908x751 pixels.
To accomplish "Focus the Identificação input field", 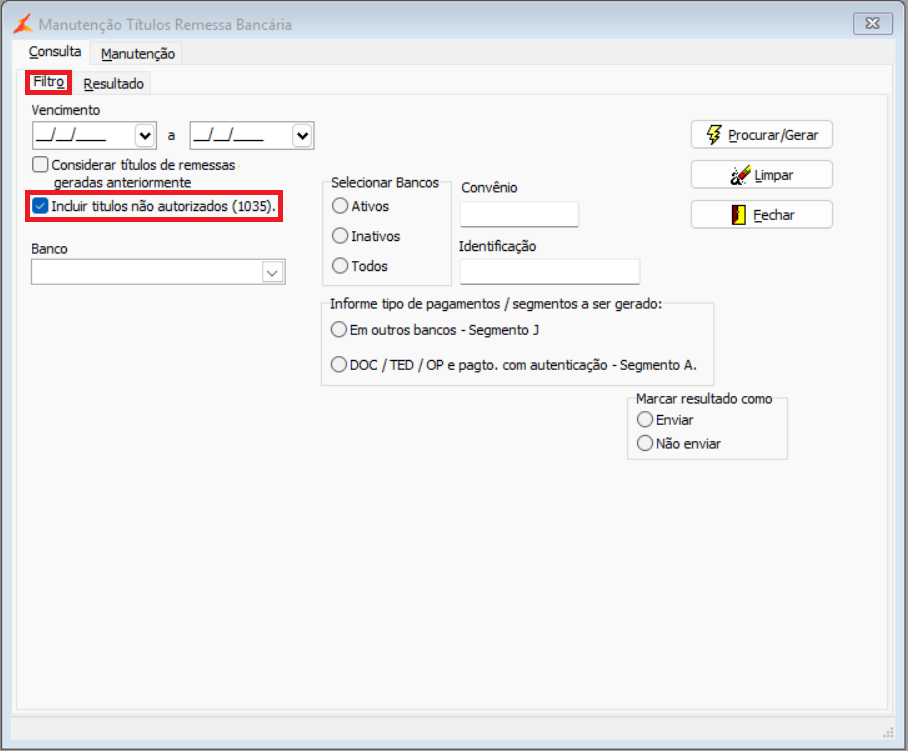I will [550, 272].
